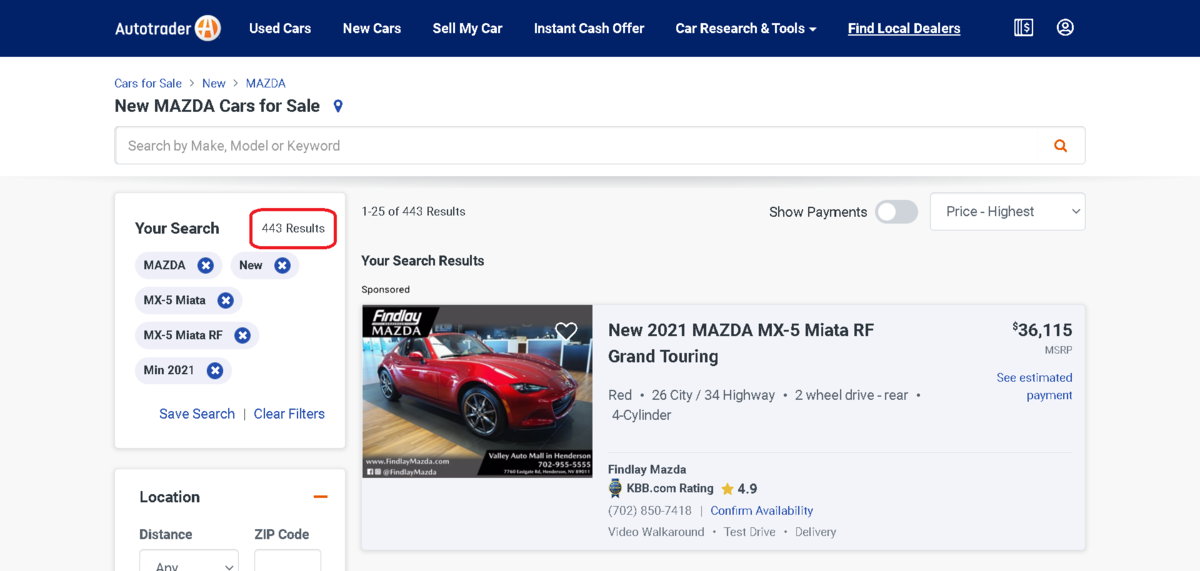Click the (702) 850-7418 phone number
Image resolution: width=1200 pixels, height=571 pixels.
pos(650,511)
